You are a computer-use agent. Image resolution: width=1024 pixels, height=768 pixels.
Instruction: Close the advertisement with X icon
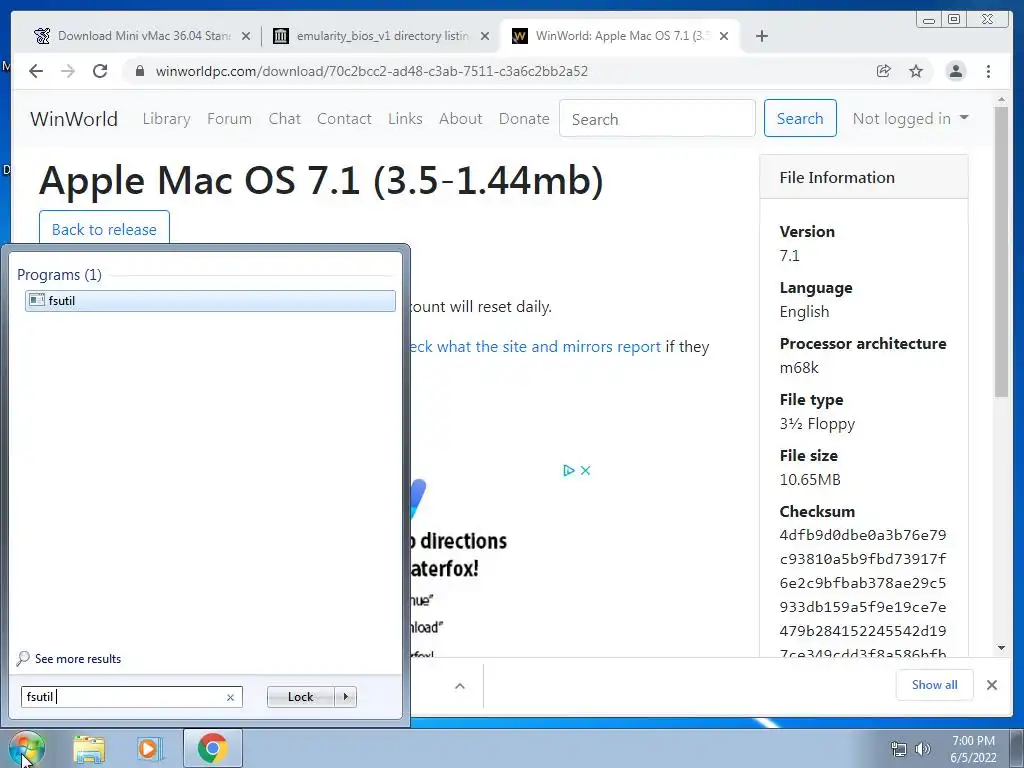[x=585, y=470]
